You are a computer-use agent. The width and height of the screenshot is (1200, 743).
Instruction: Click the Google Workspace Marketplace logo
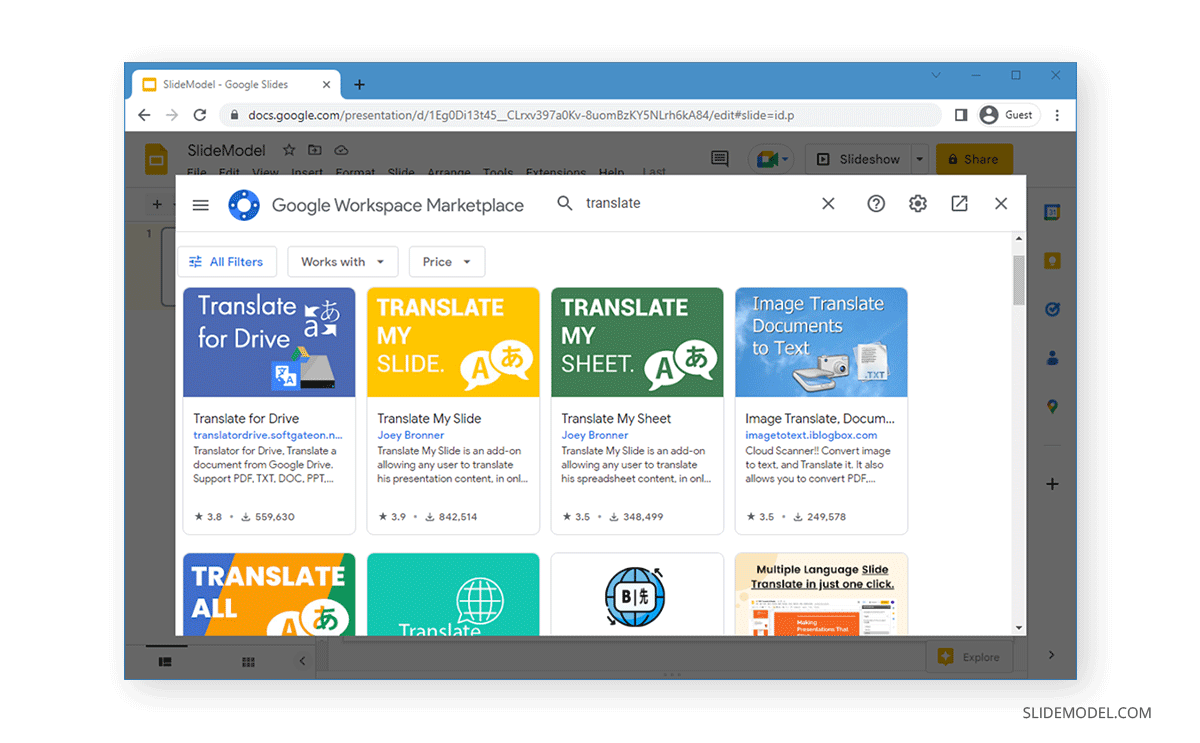[x=244, y=205]
